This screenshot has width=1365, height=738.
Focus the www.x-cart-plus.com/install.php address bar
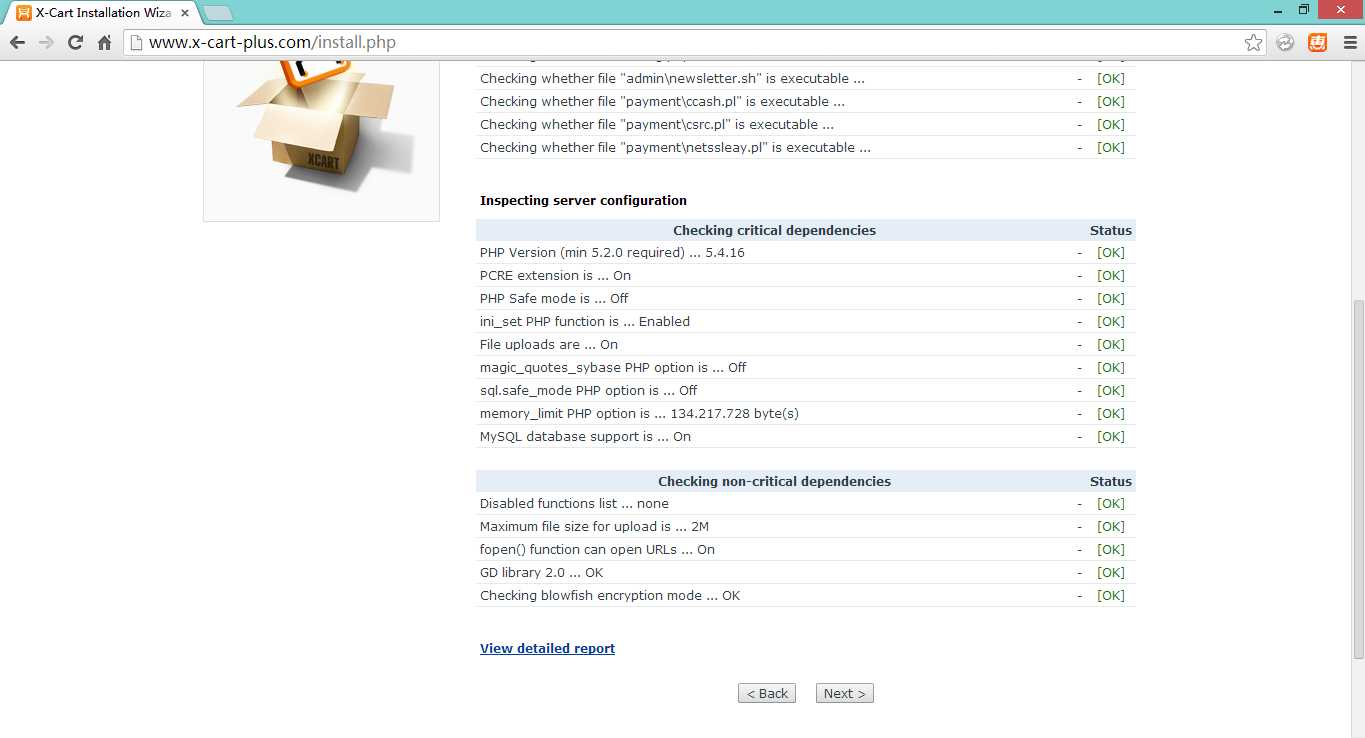(693, 42)
